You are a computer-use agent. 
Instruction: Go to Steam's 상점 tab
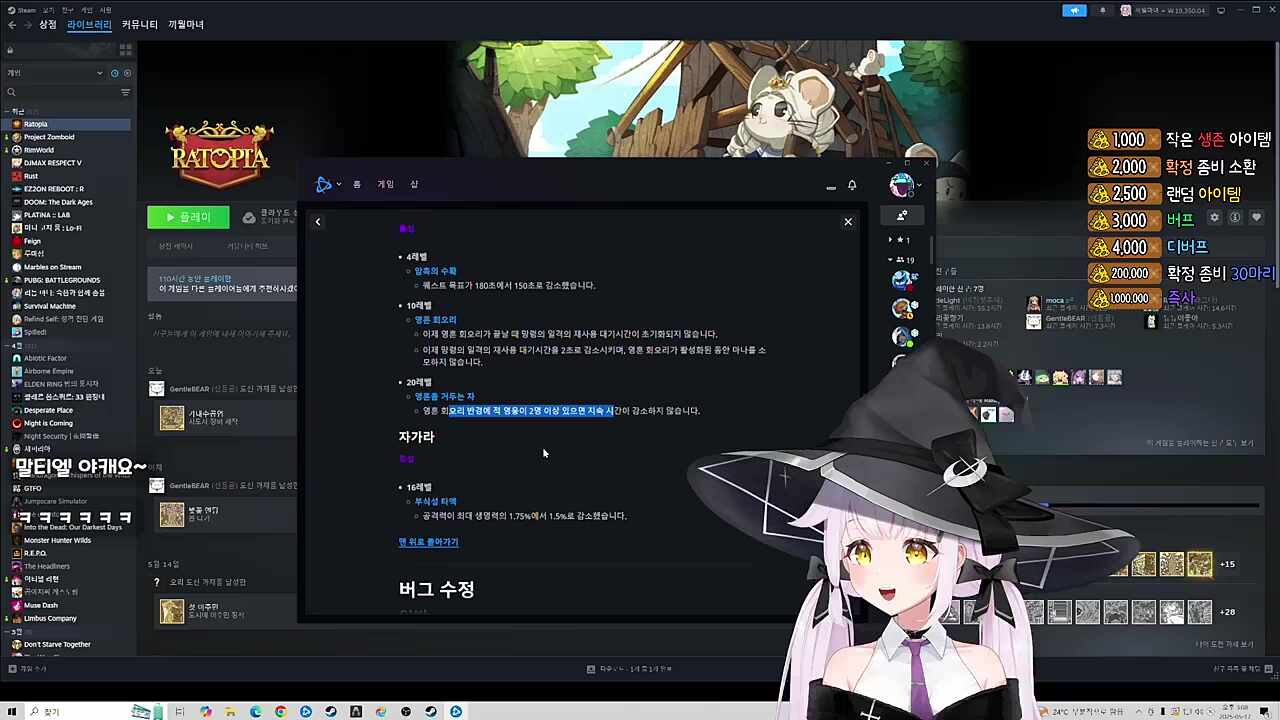[48, 25]
